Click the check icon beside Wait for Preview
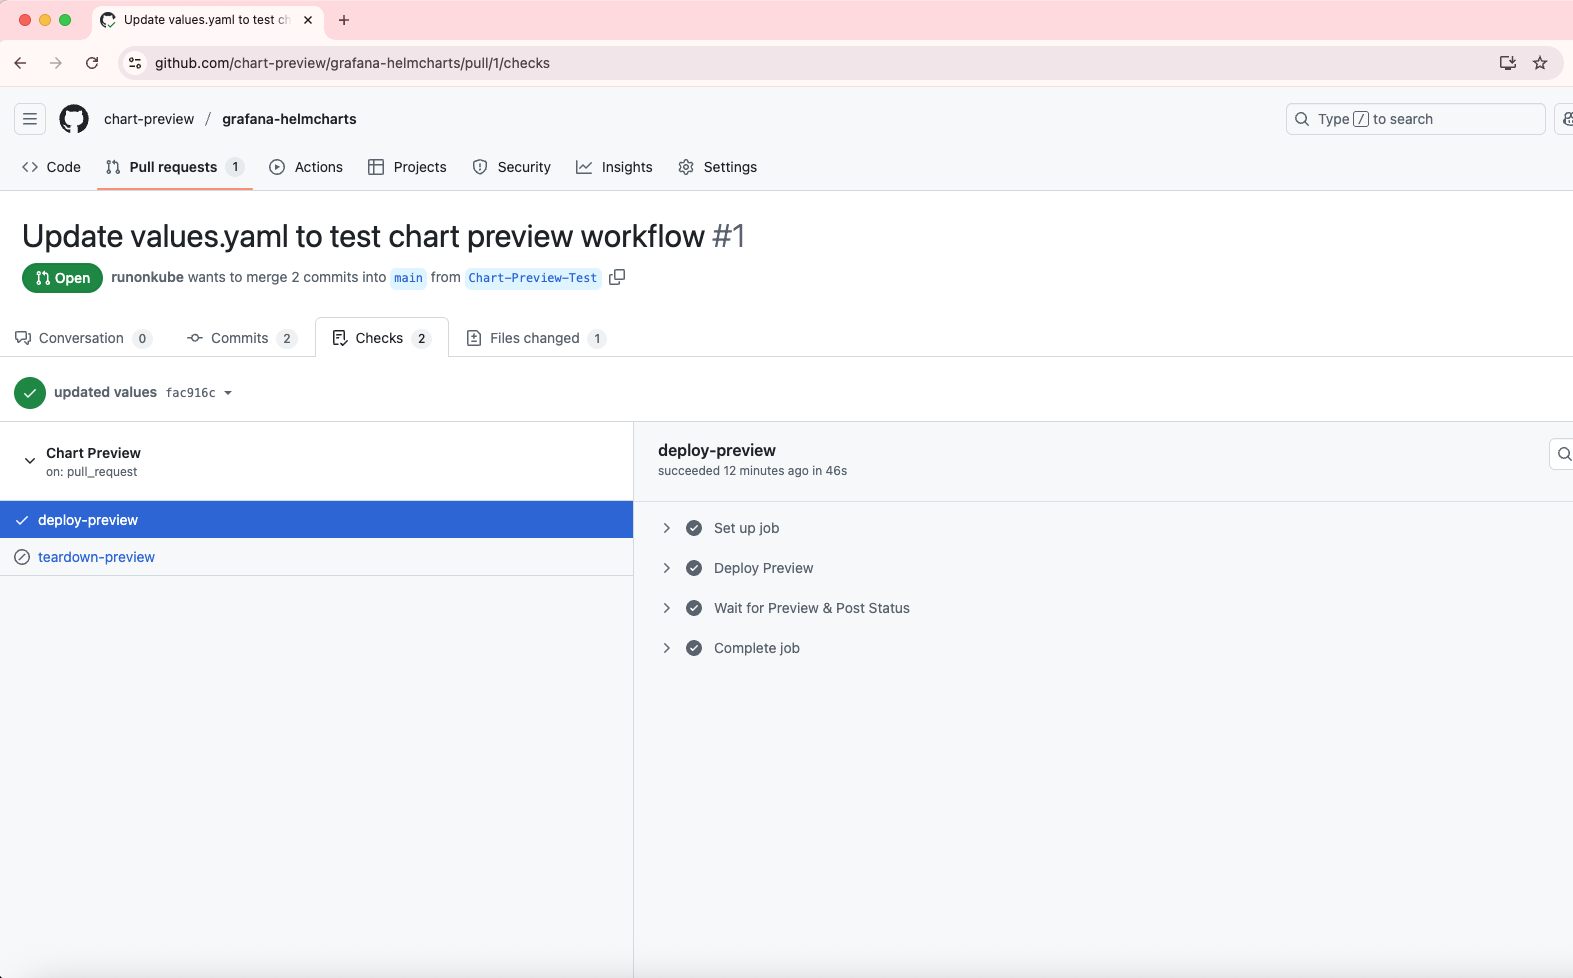Screen dimensions: 1573x978 tap(694, 608)
